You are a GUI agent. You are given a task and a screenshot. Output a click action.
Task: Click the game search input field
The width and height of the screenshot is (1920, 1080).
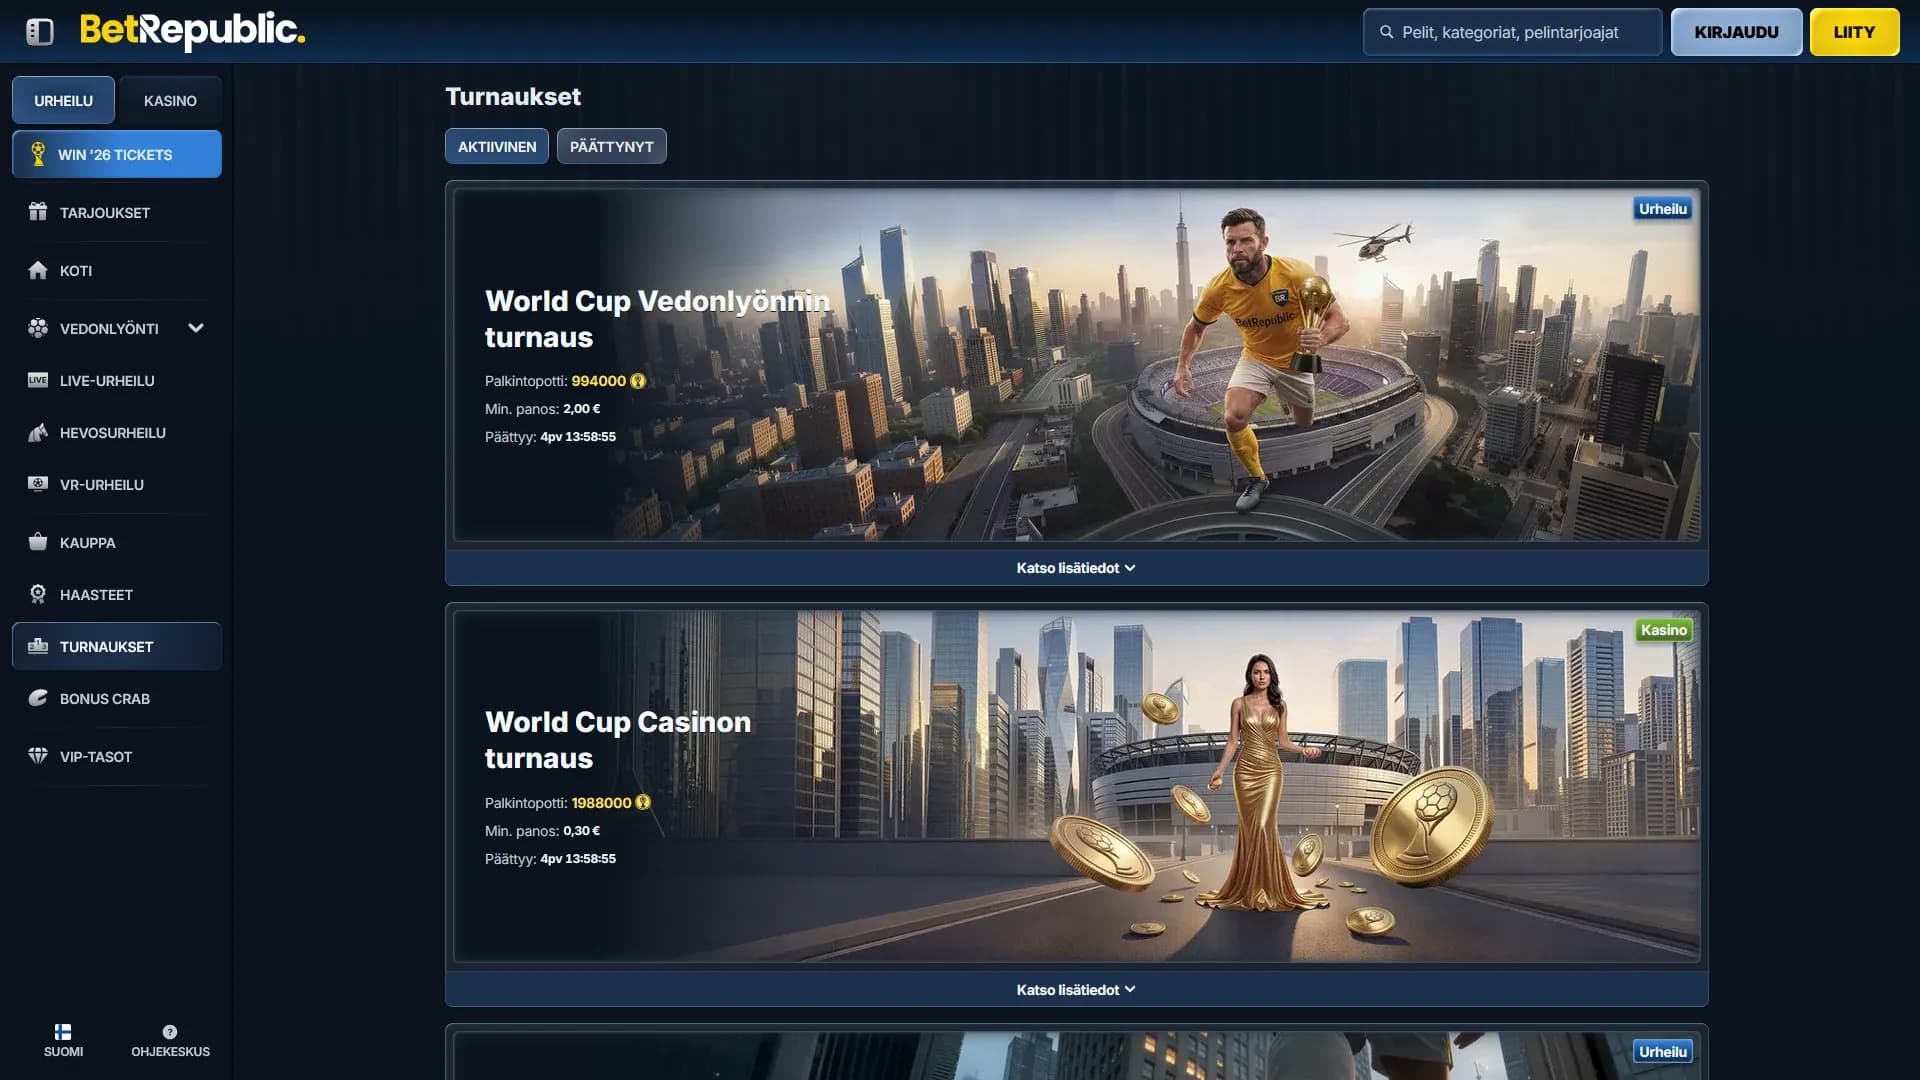(1512, 32)
